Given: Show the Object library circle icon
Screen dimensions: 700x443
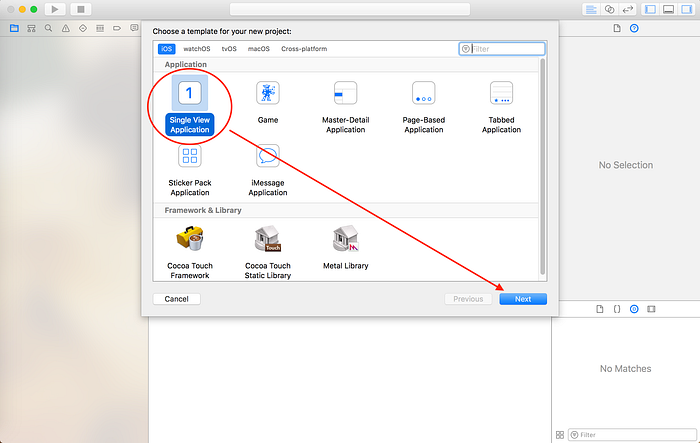Looking at the screenshot, I should click(x=634, y=309).
